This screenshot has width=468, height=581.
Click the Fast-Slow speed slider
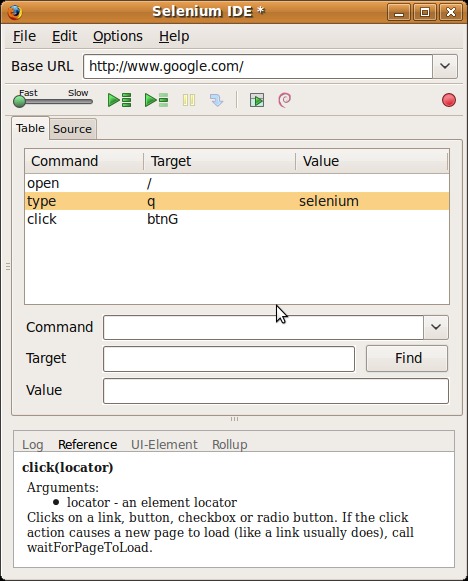[53, 101]
